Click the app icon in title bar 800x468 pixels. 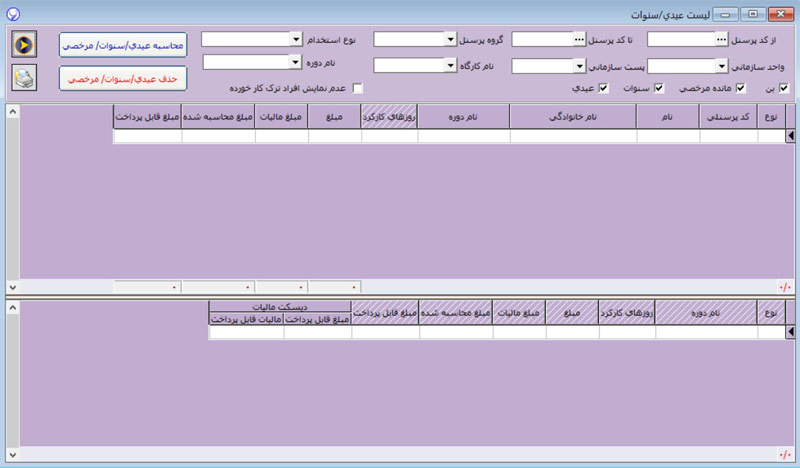(12, 15)
